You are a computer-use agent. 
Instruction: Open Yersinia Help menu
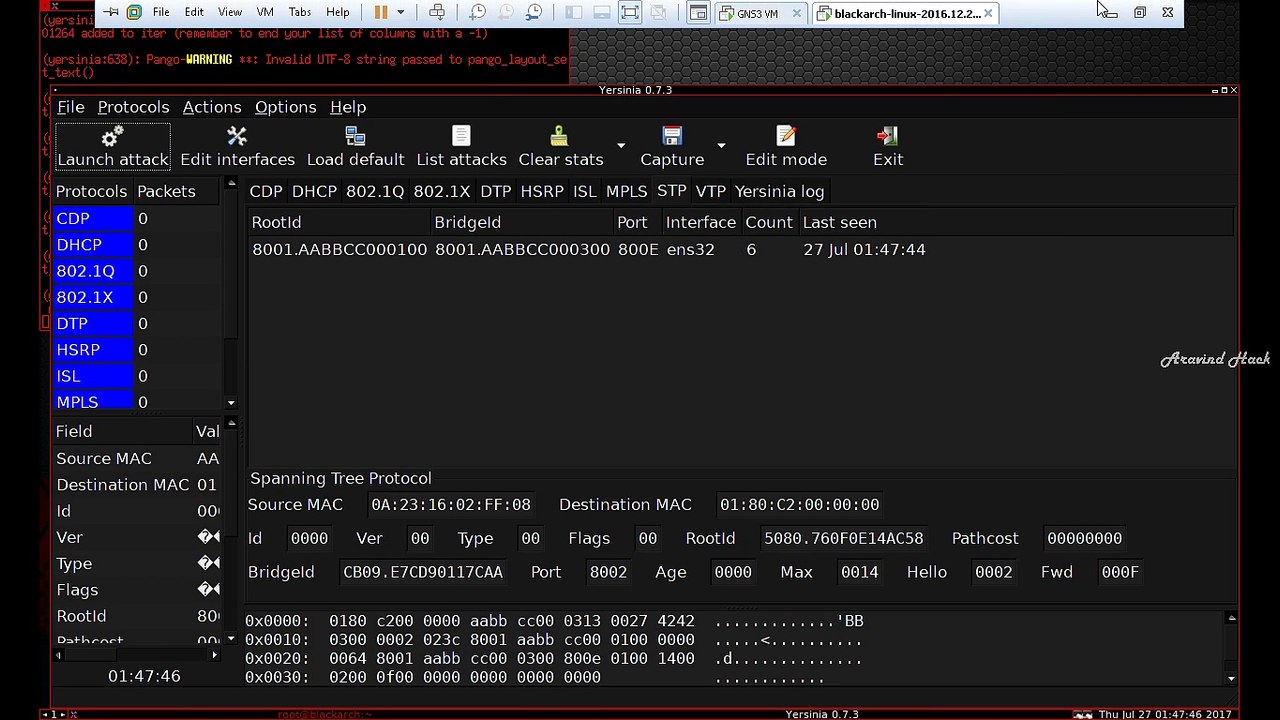[x=348, y=107]
